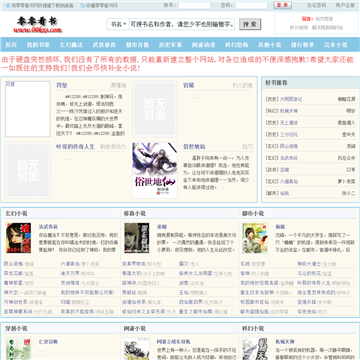The height and width of the screenshot is (360, 360).
Task: Click the 零零看书 site logo
Action: click(38, 25)
